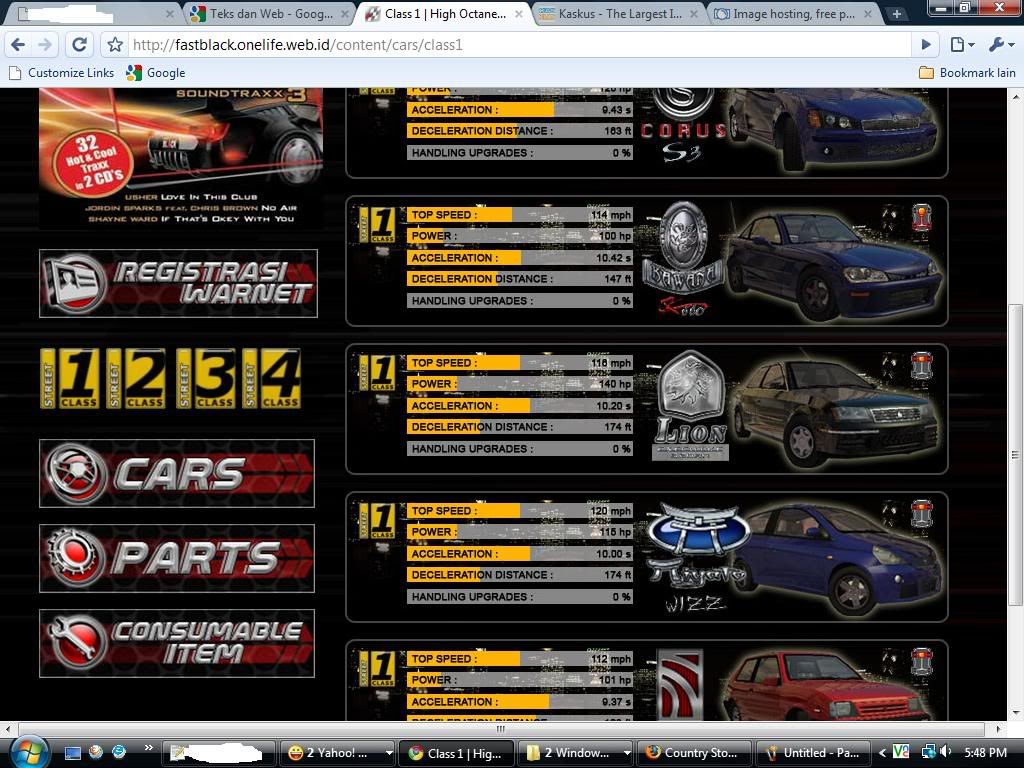This screenshot has height=768, width=1024.
Task: Click the Class 1 badge in the Wizz card
Action: click(377, 521)
